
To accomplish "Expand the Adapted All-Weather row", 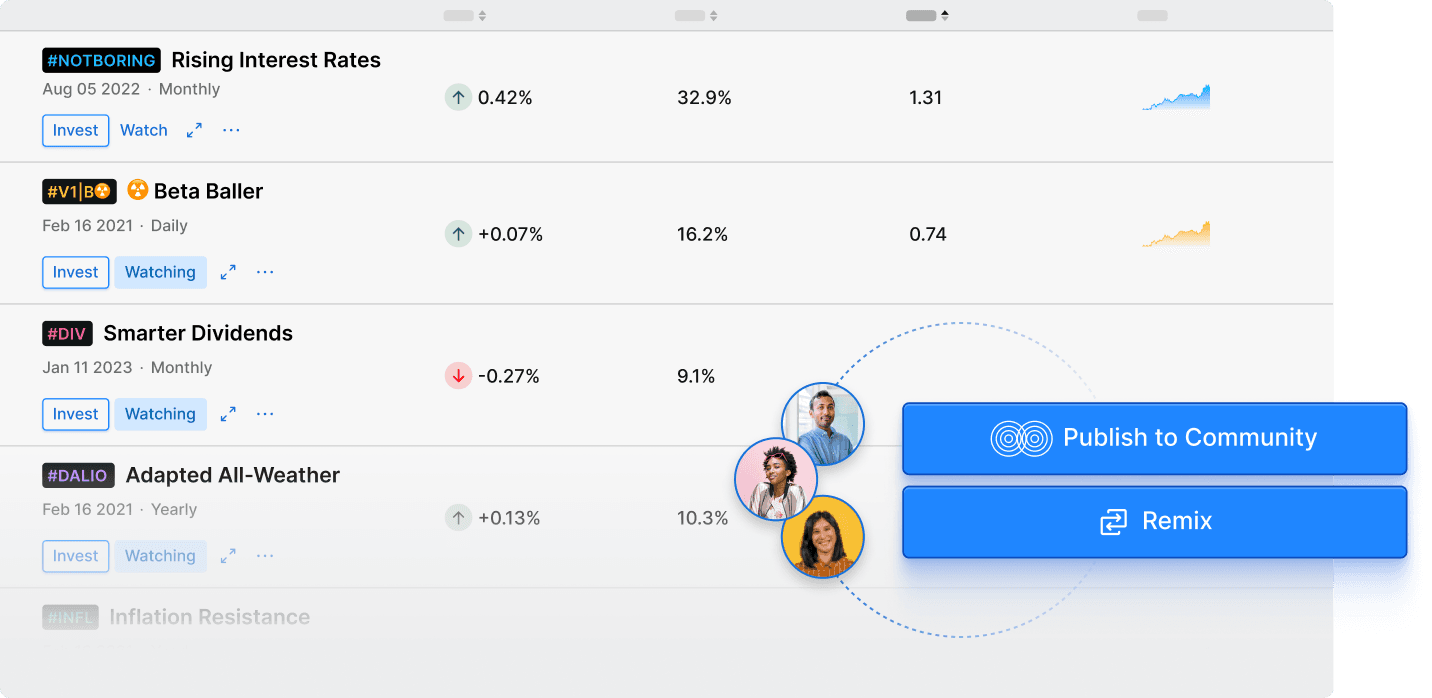I will 228,556.
